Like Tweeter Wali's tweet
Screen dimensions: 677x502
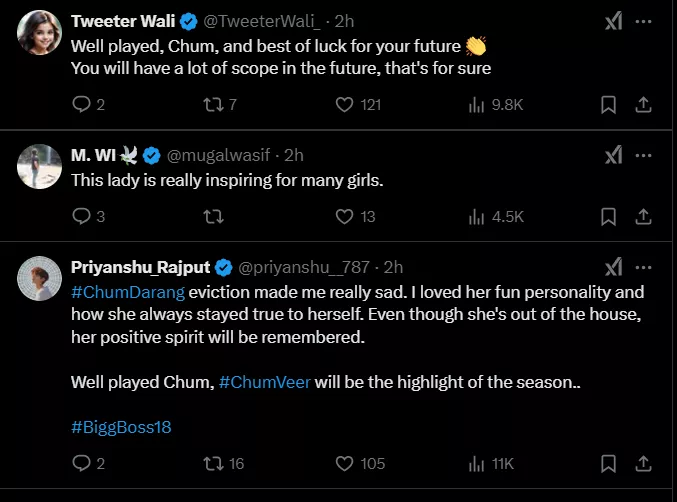(x=344, y=104)
